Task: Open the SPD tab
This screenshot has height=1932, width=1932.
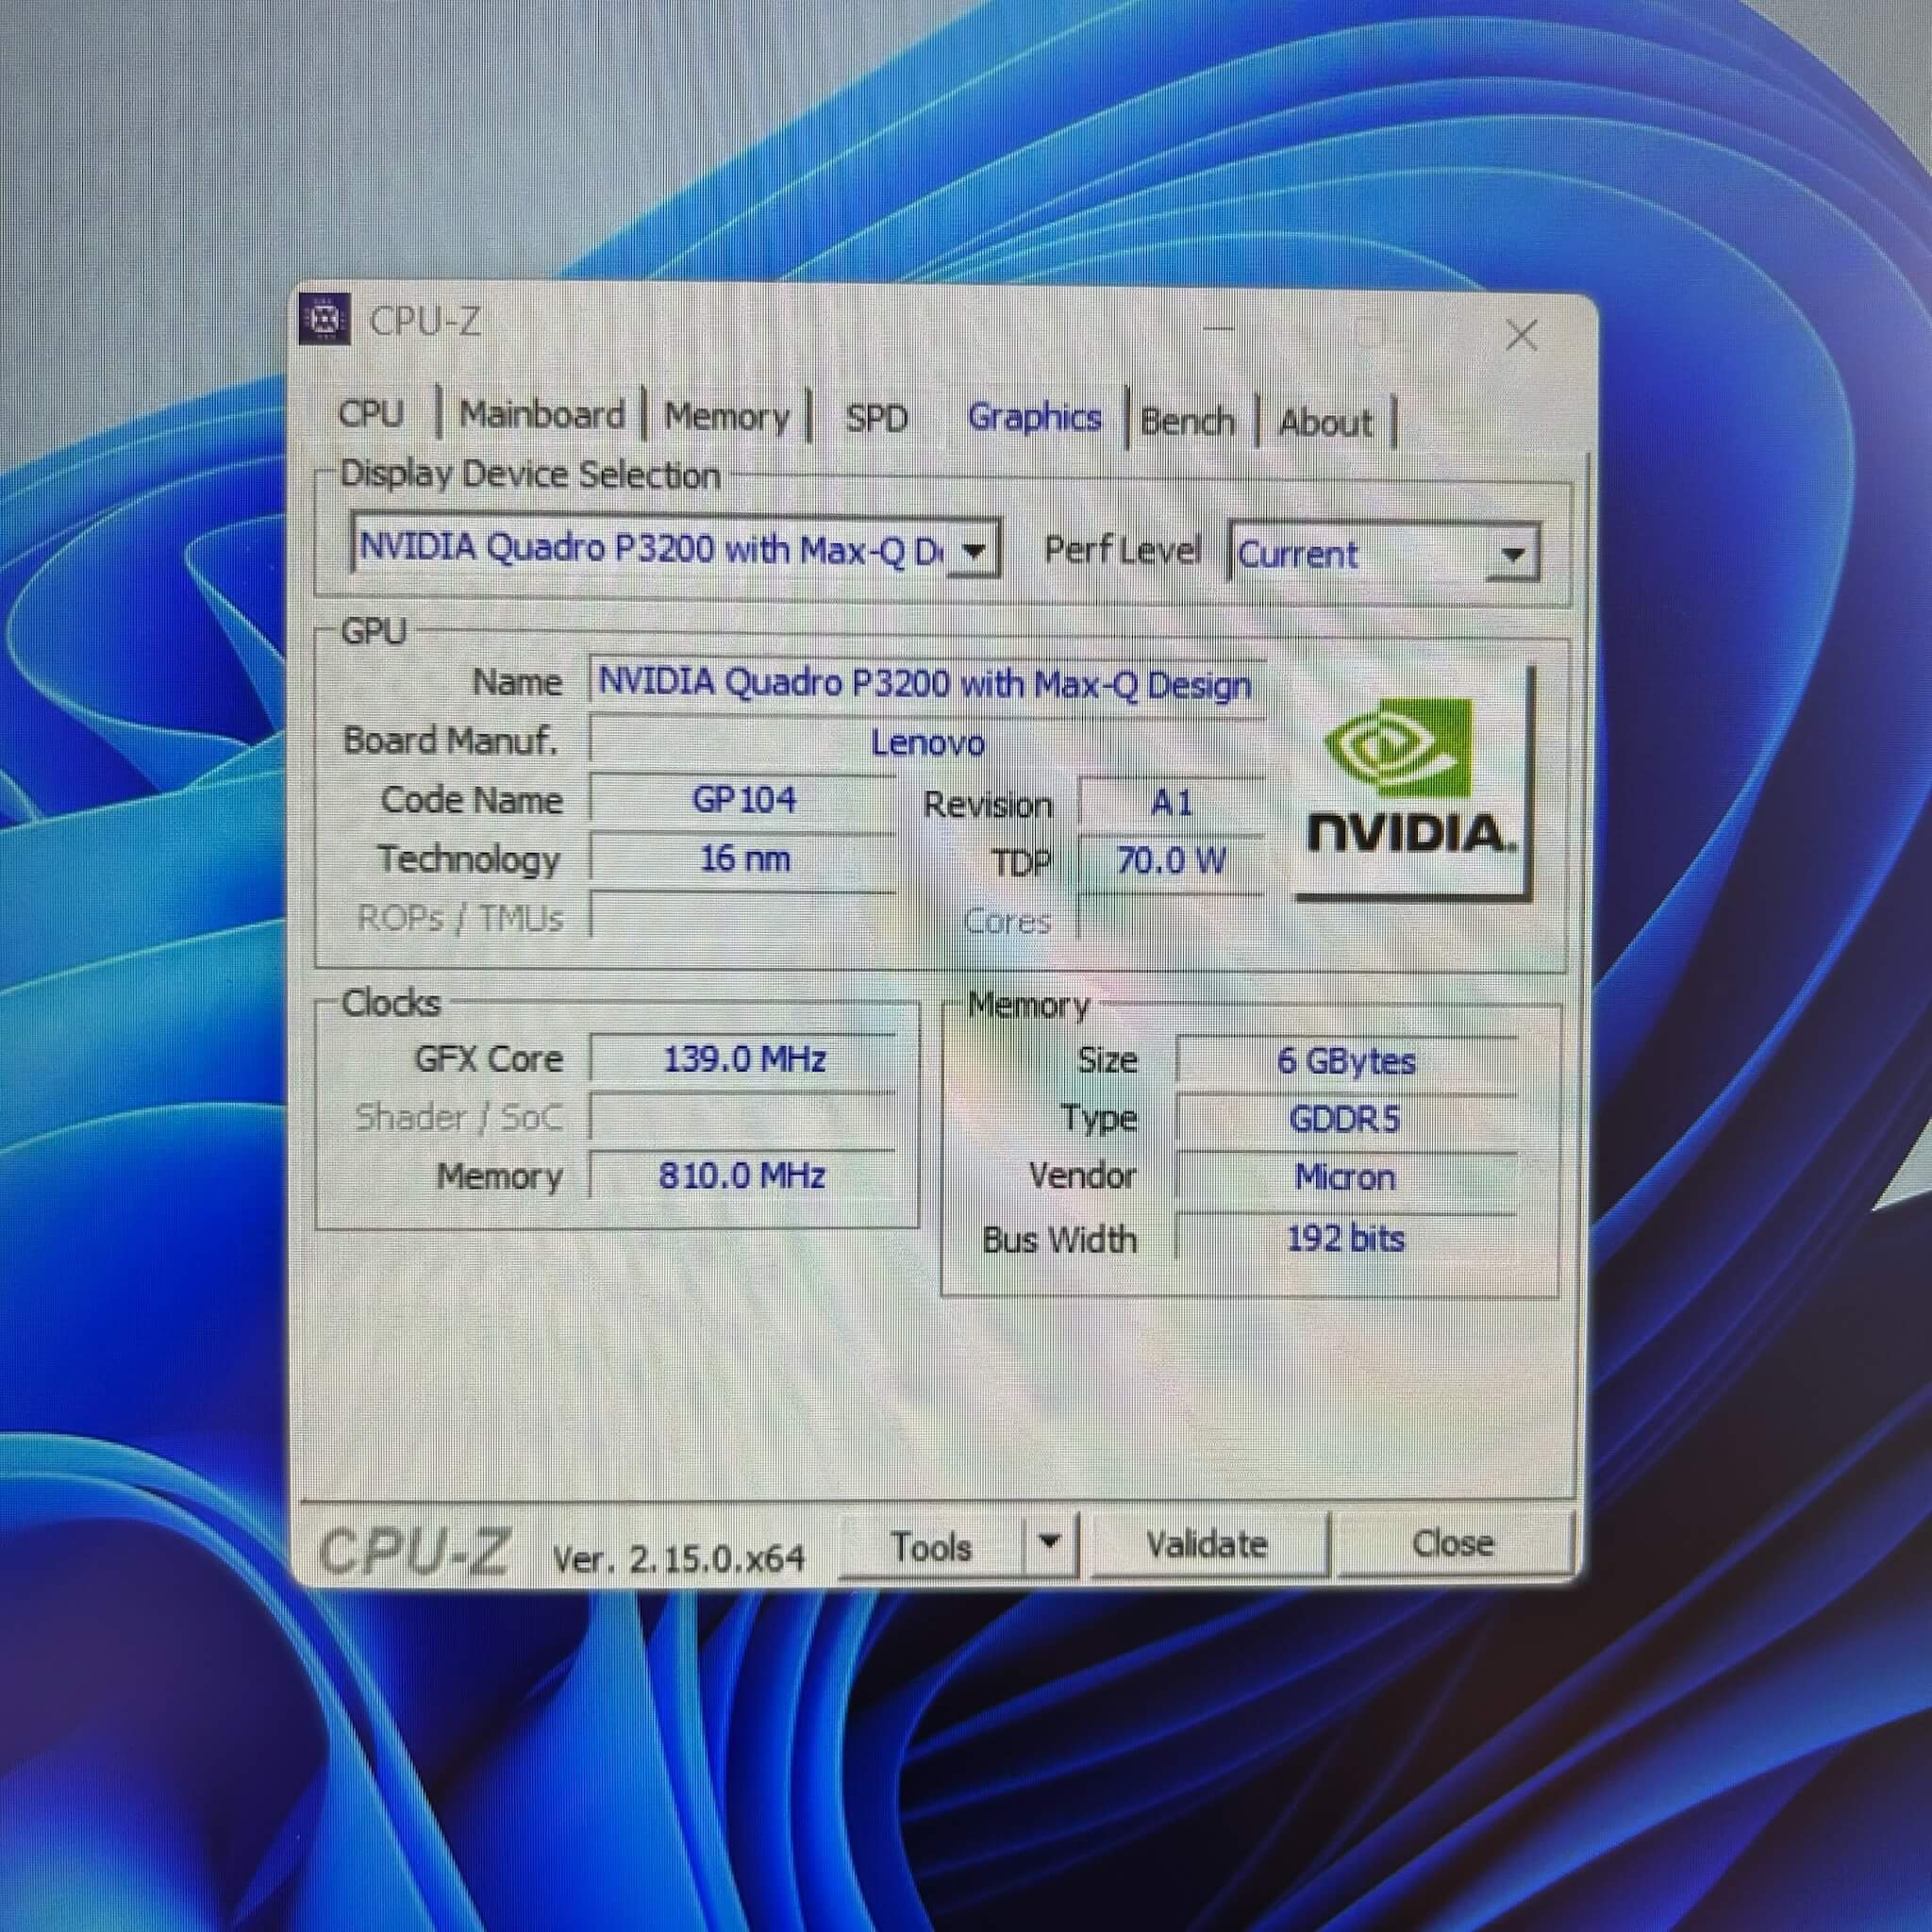Action: click(876, 418)
